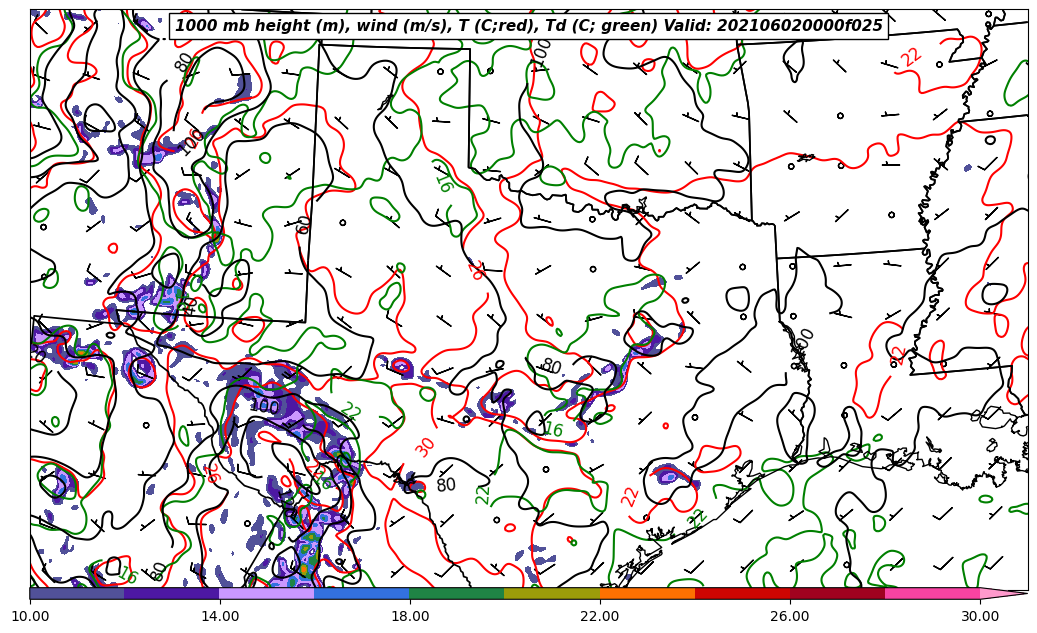Select the royal blue colorbar segment
The height and width of the screenshot is (633, 1037).
coord(362,593)
